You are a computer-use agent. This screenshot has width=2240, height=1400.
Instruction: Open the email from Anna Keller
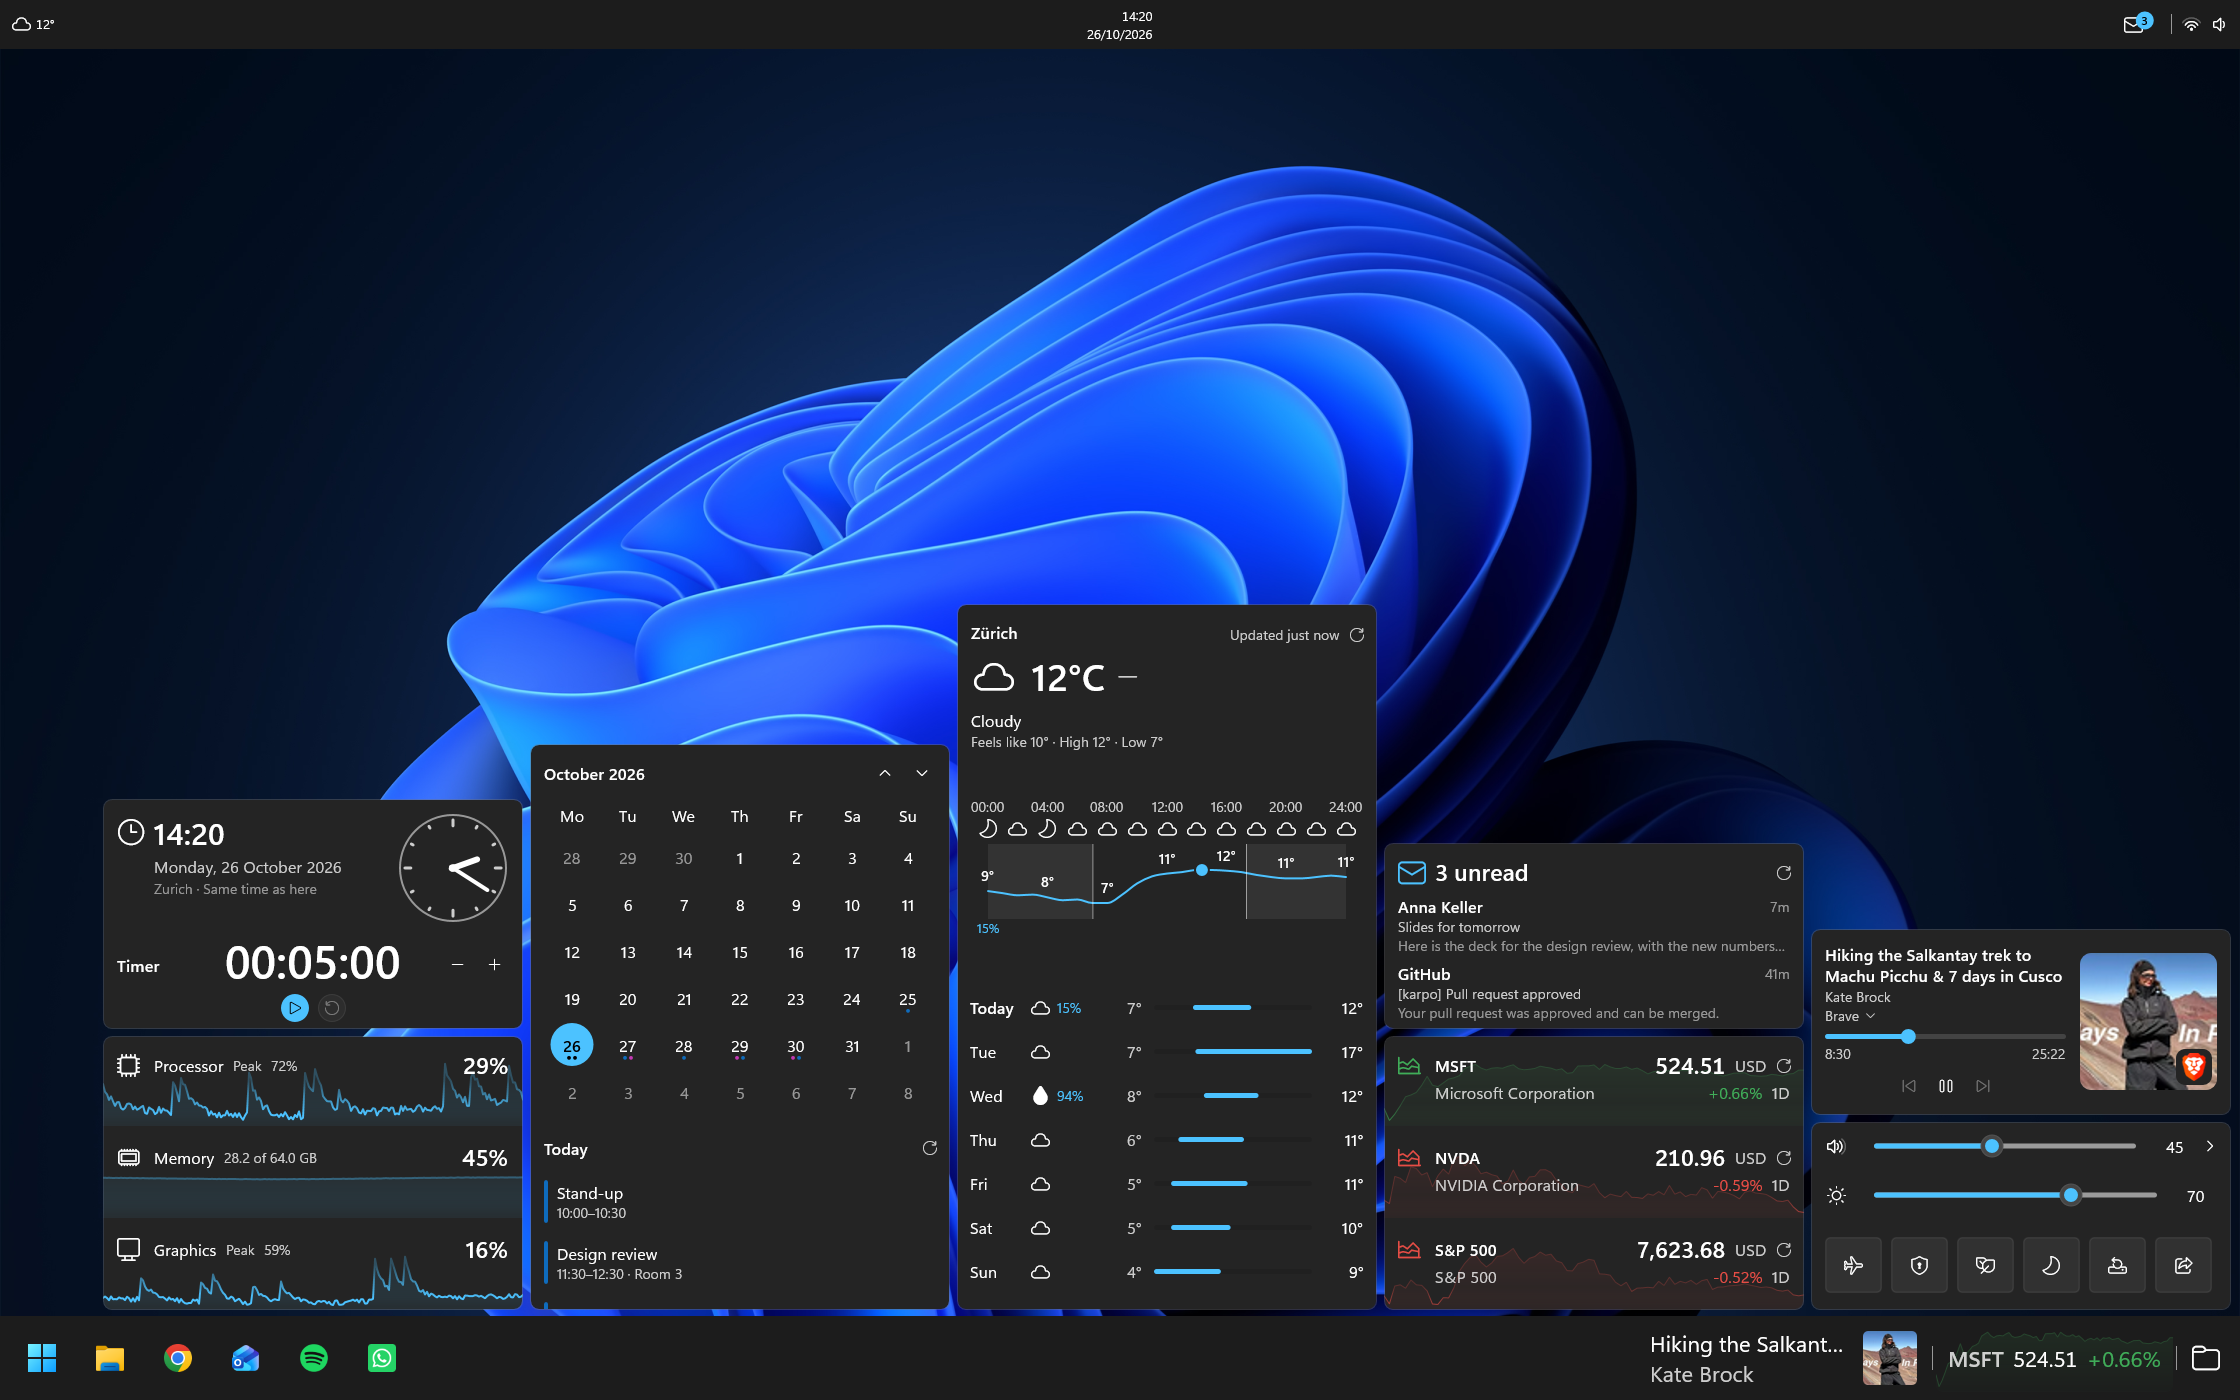point(1593,926)
